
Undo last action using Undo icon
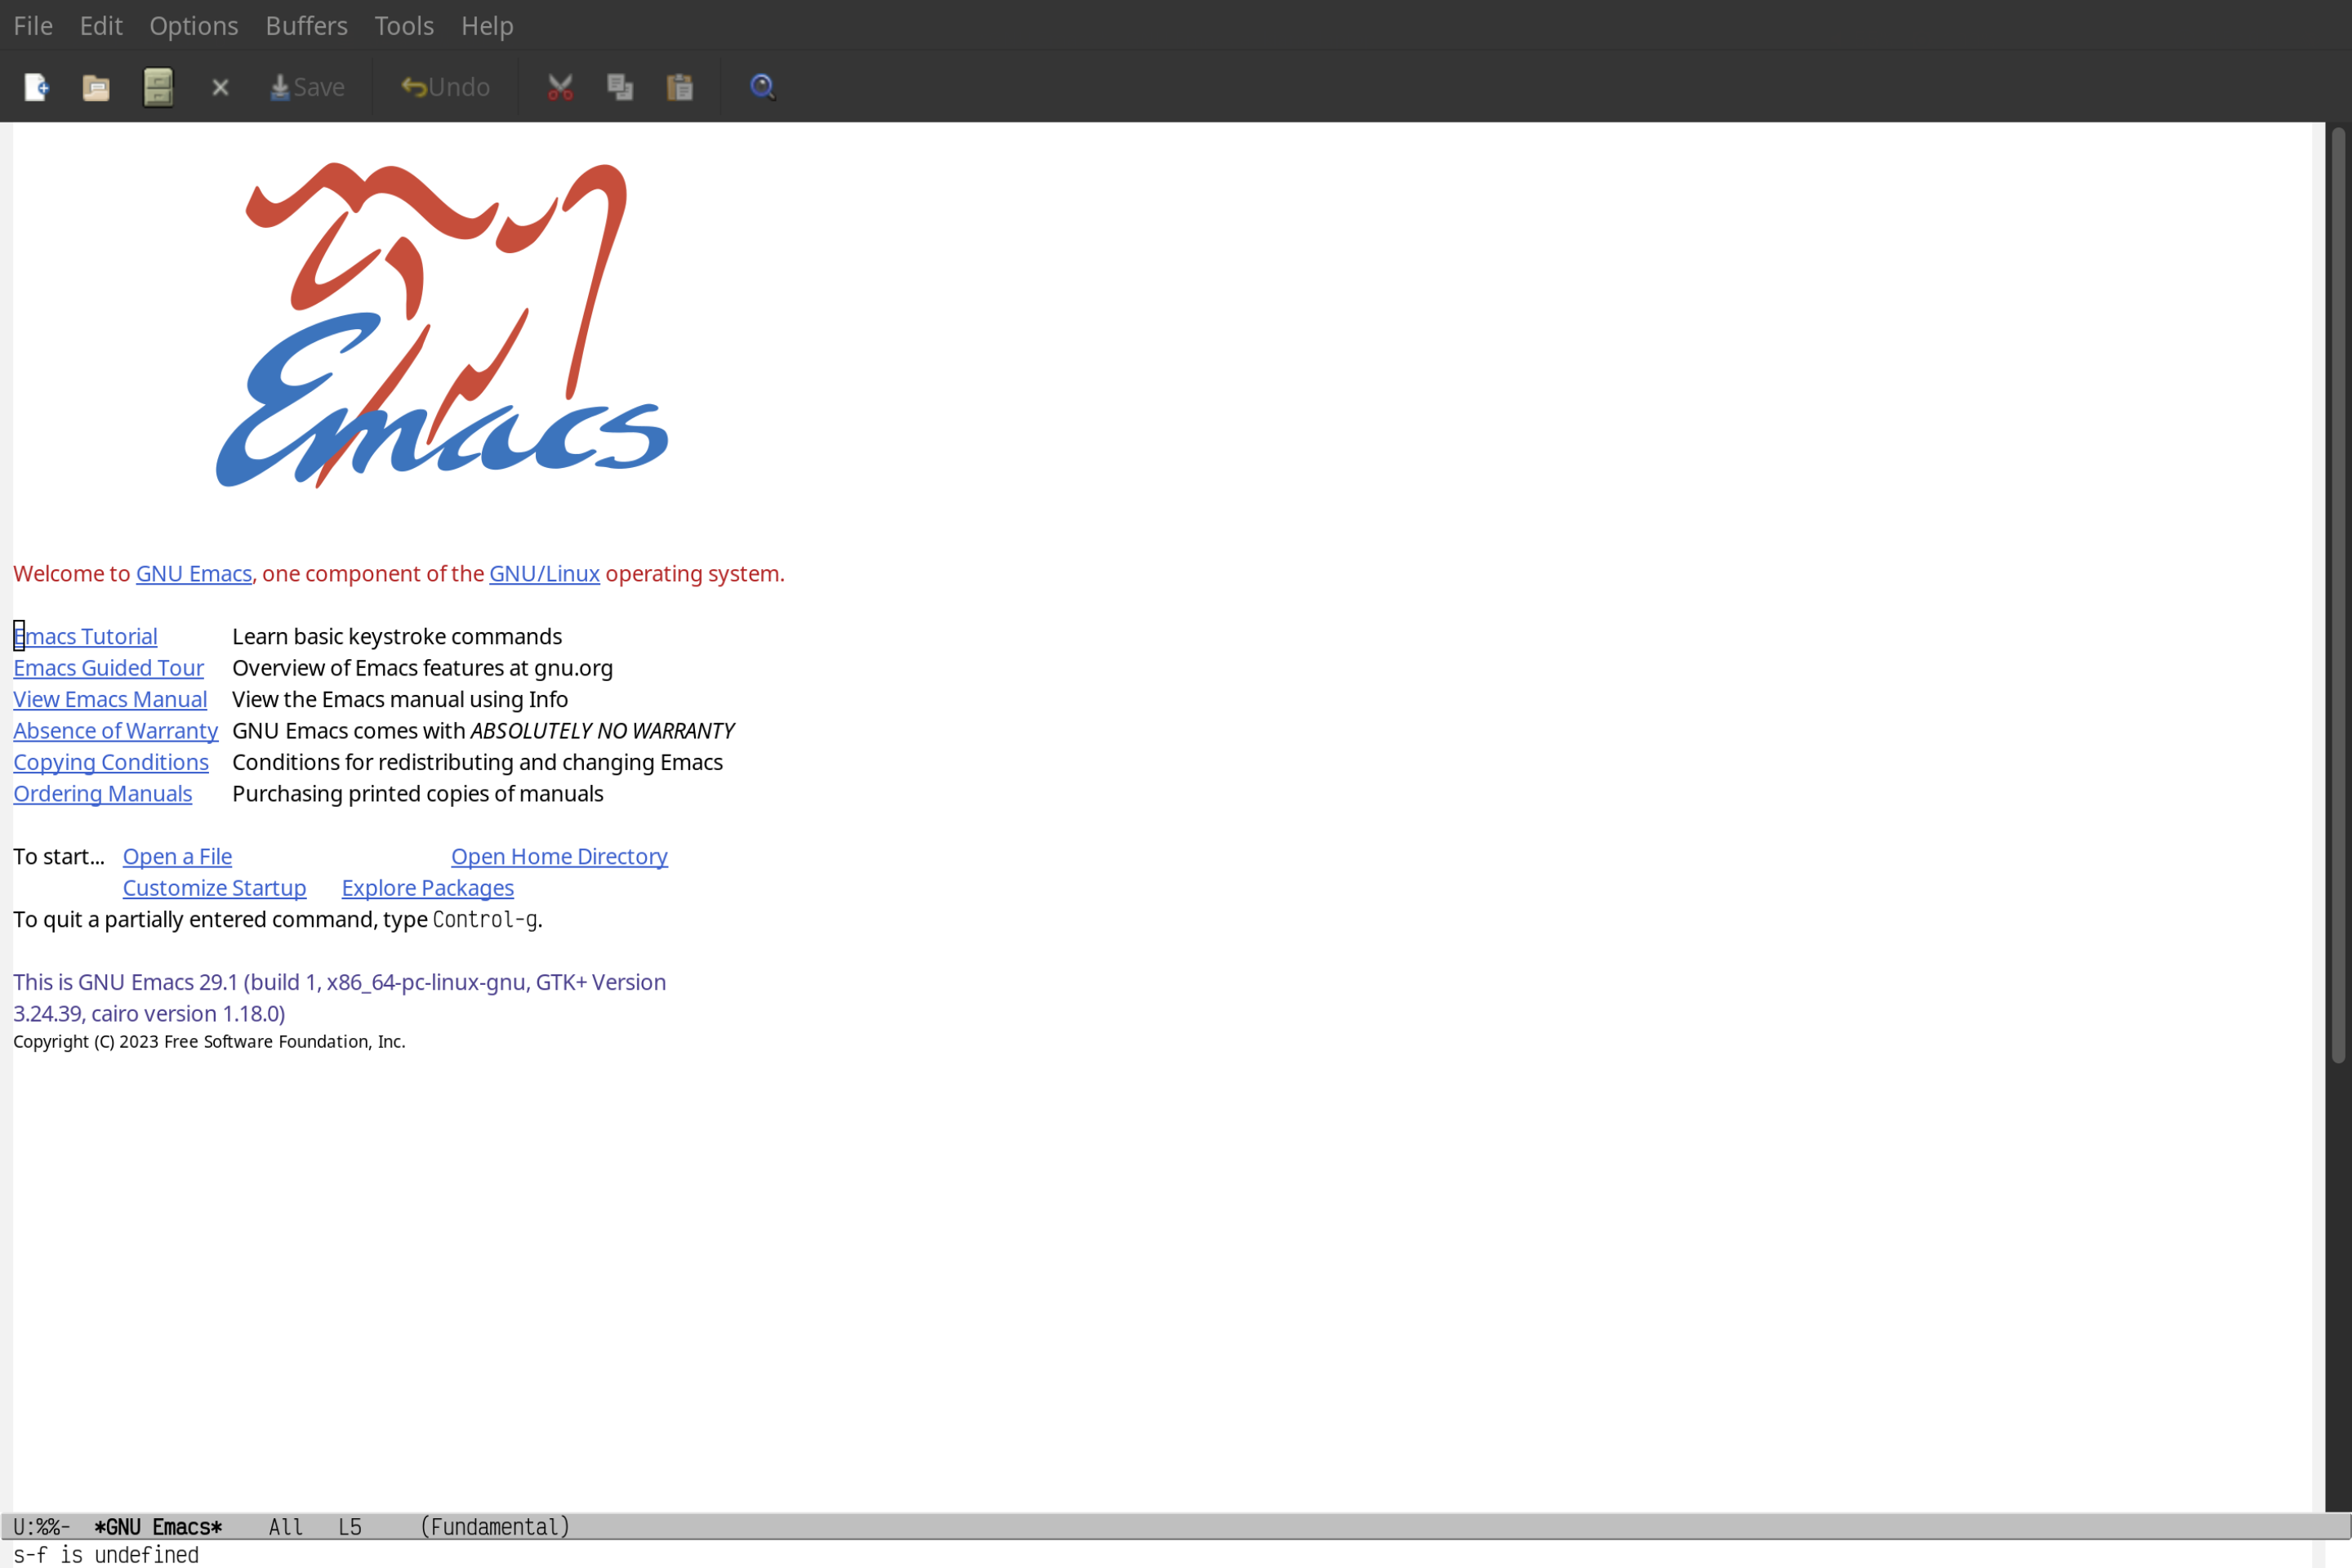point(441,86)
